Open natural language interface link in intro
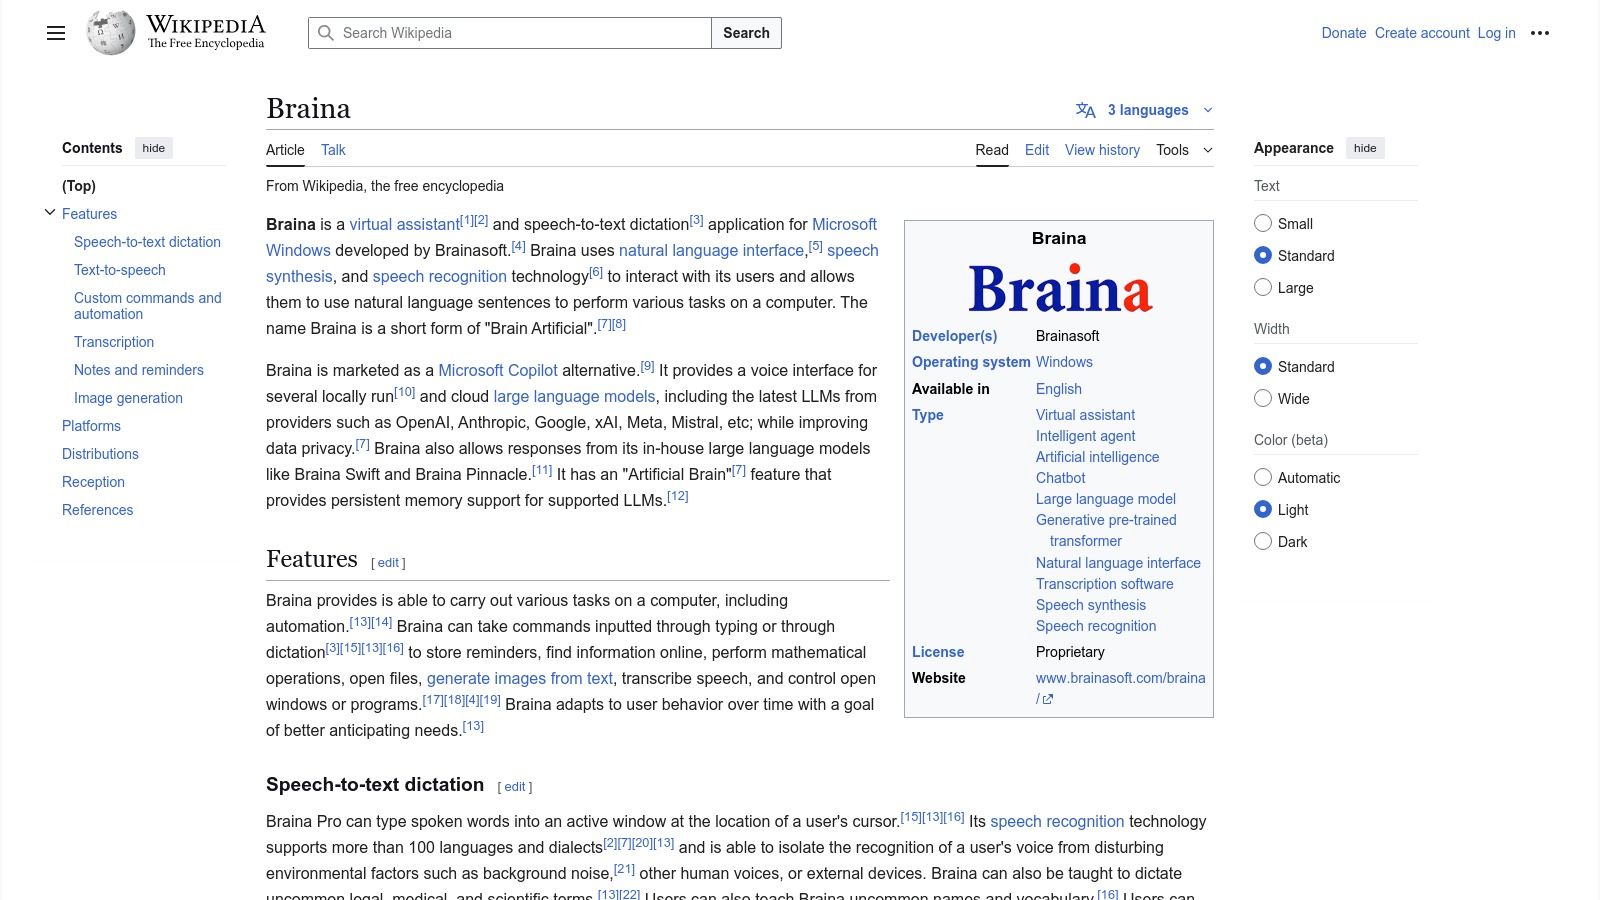1600x900 pixels. point(711,251)
